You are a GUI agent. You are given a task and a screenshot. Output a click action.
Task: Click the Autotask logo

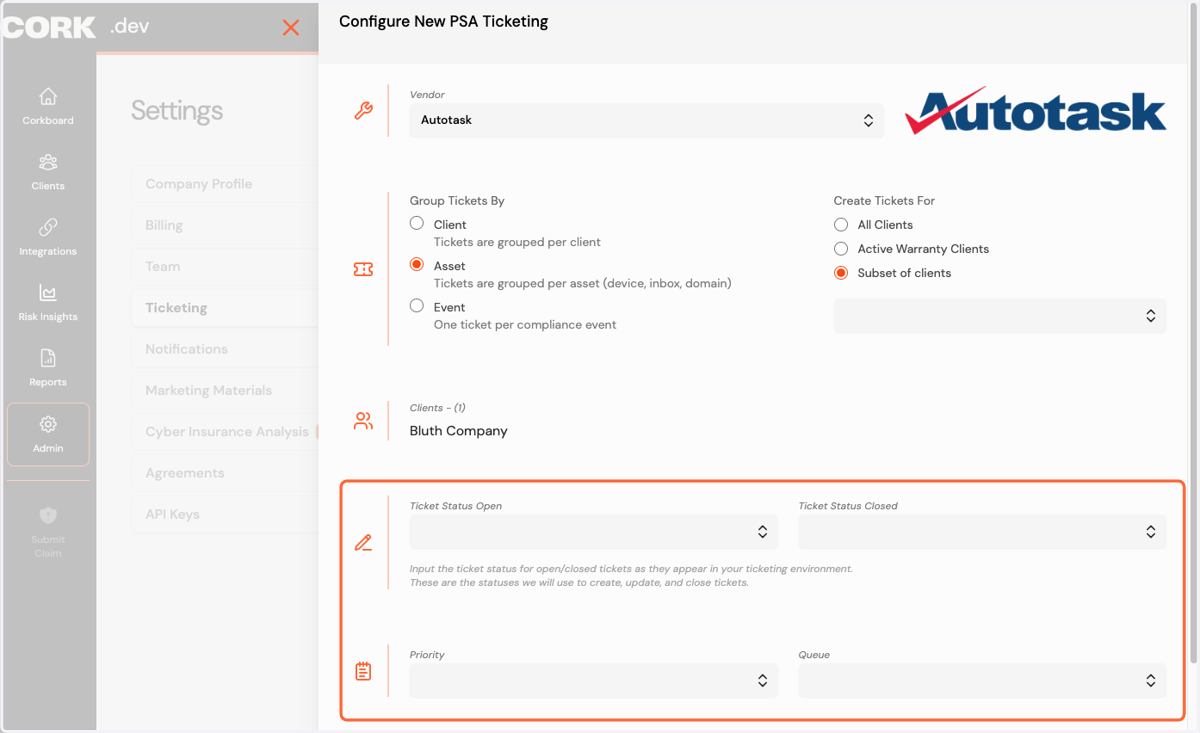tap(1035, 111)
